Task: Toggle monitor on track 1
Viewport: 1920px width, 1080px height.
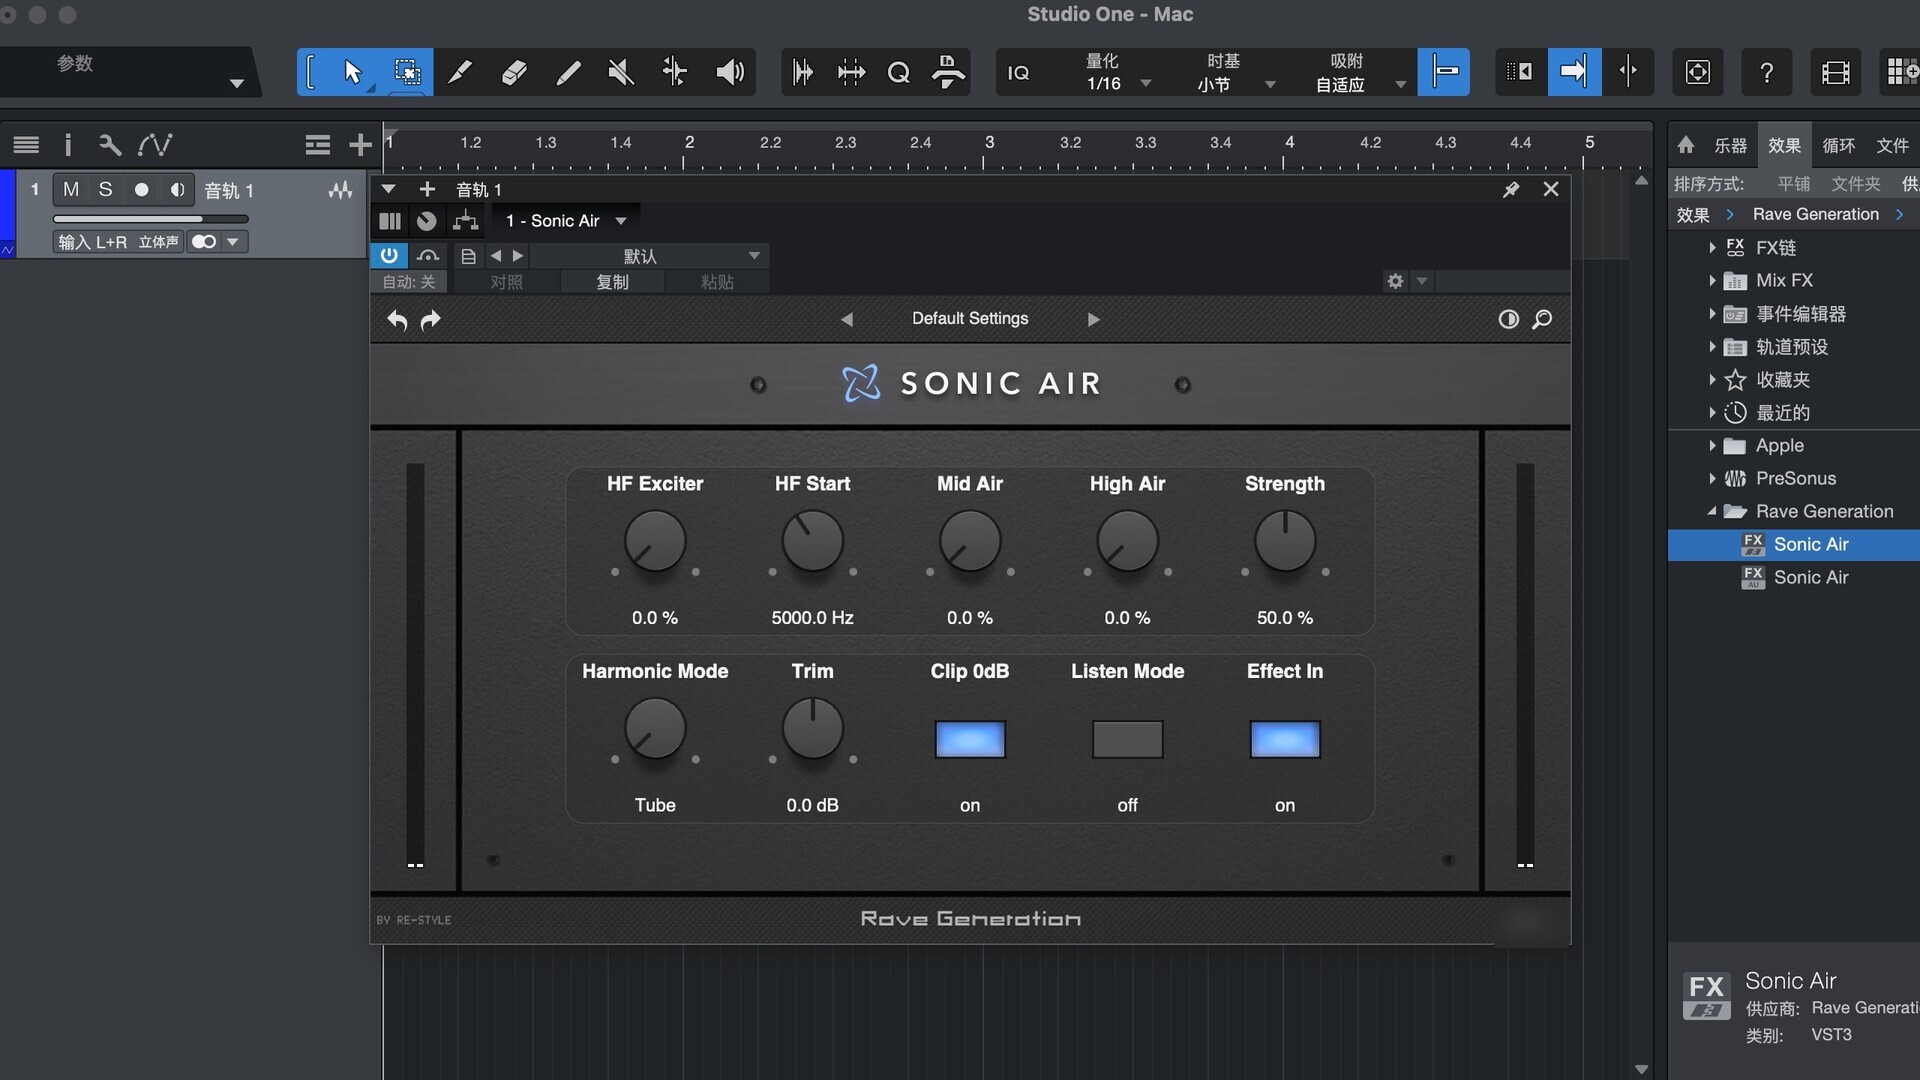Action: [x=177, y=190]
